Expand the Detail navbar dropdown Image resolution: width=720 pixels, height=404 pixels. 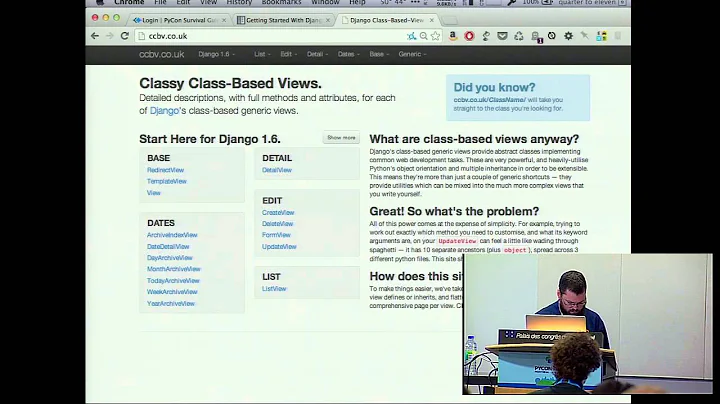[317, 54]
